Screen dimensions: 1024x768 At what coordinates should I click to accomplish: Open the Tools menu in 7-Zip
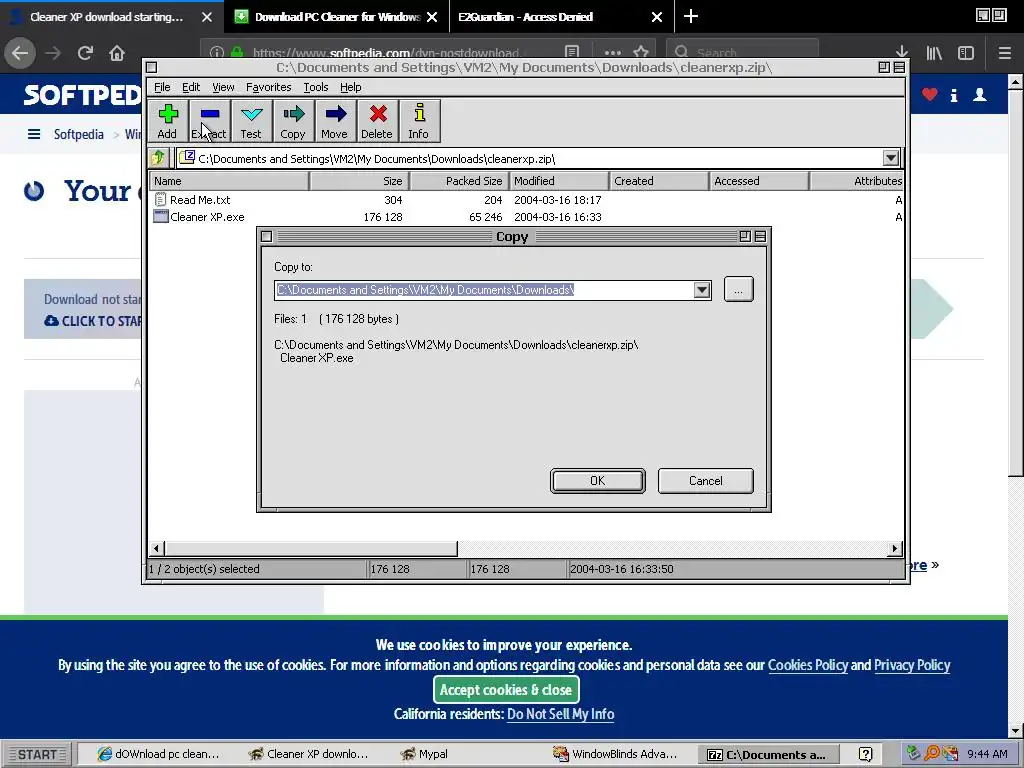click(x=315, y=87)
